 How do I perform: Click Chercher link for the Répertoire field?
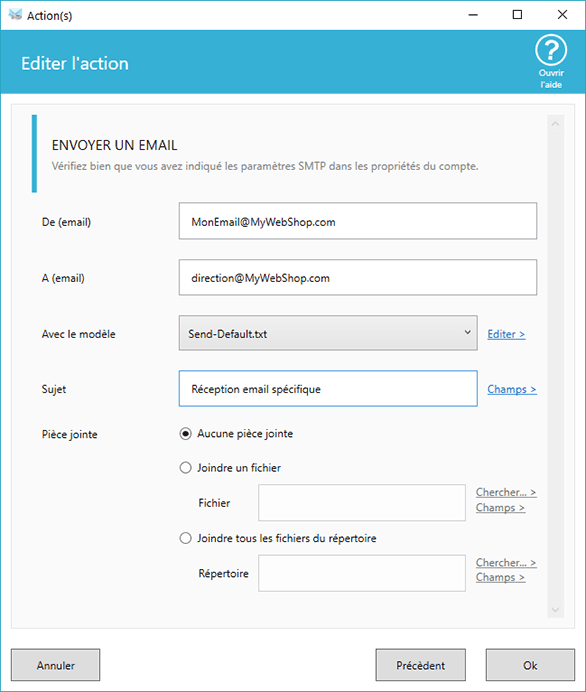tap(506, 563)
